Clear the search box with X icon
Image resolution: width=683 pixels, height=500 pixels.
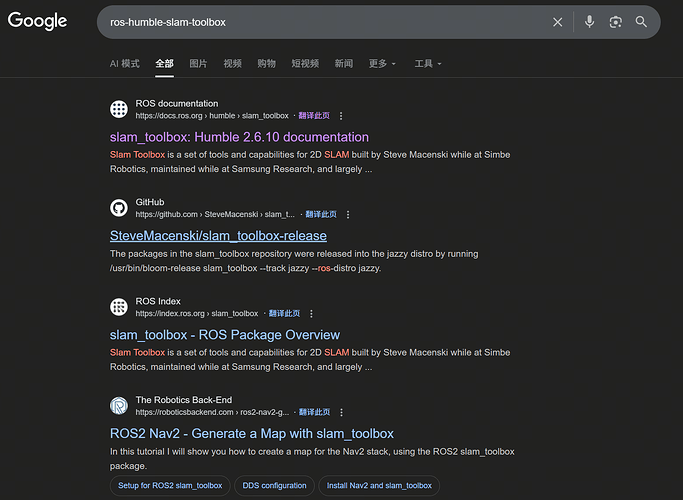(x=557, y=22)
